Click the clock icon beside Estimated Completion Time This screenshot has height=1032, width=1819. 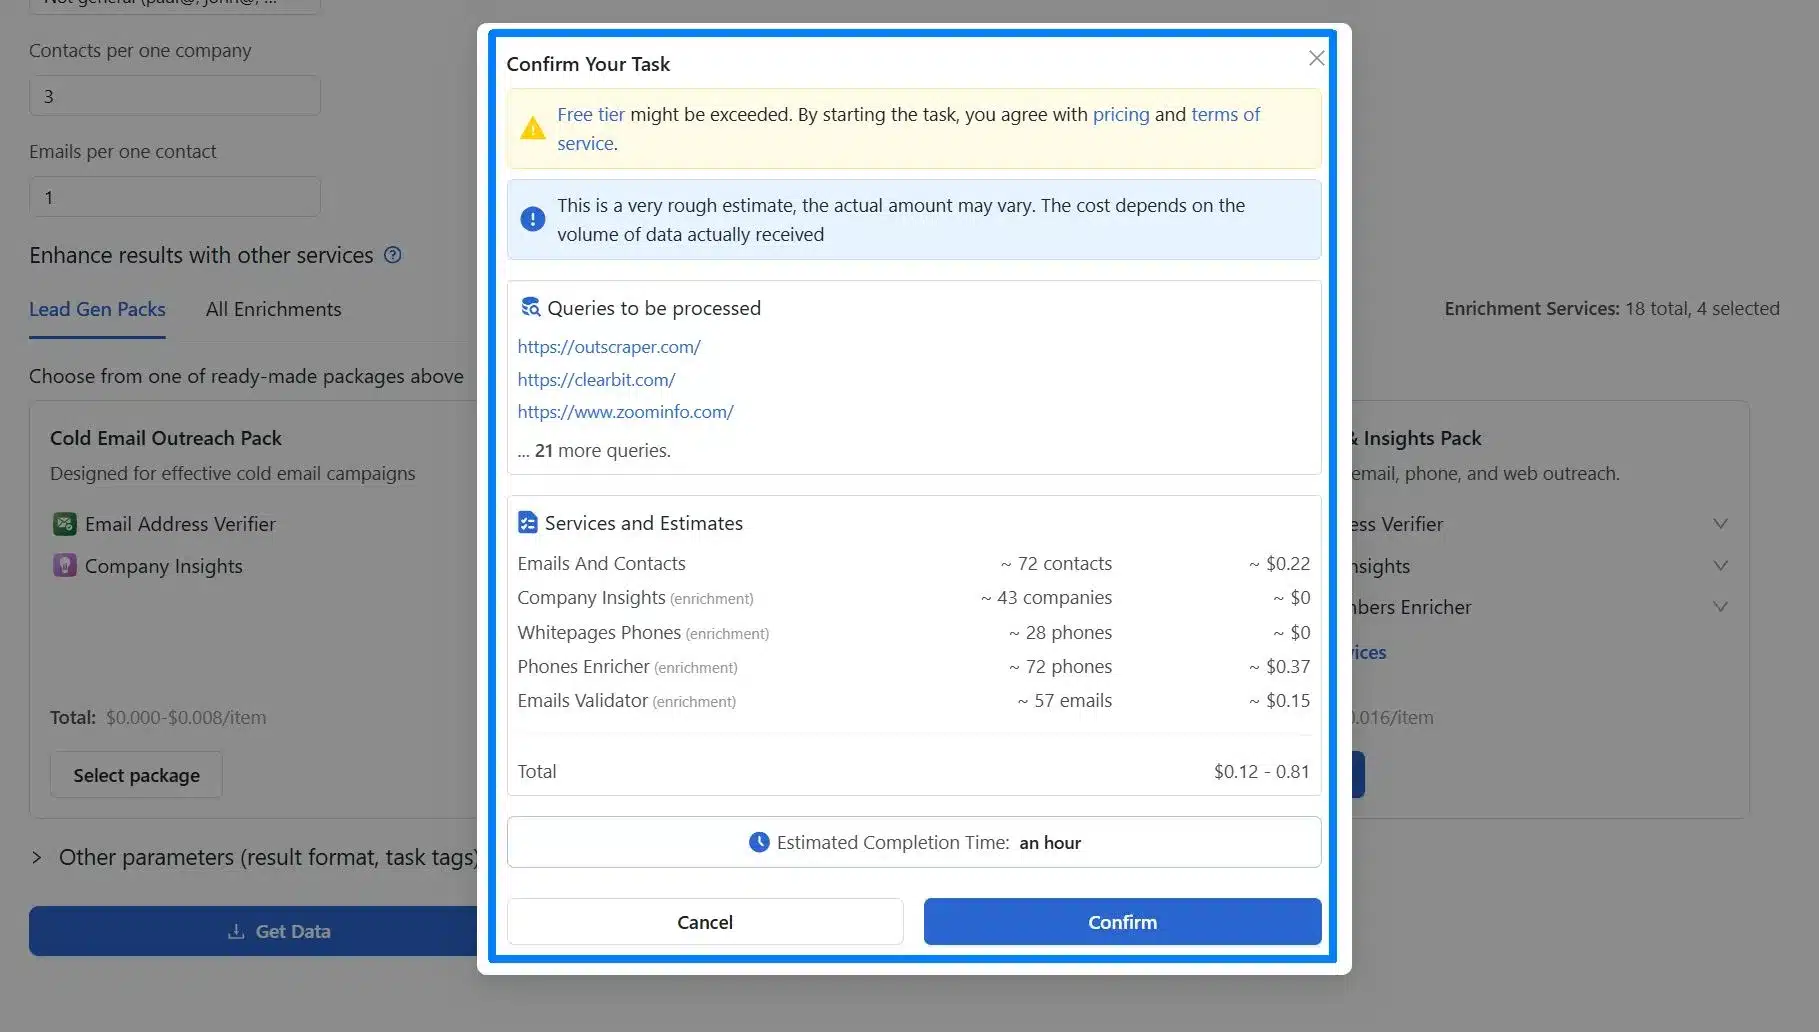point(759,842)
